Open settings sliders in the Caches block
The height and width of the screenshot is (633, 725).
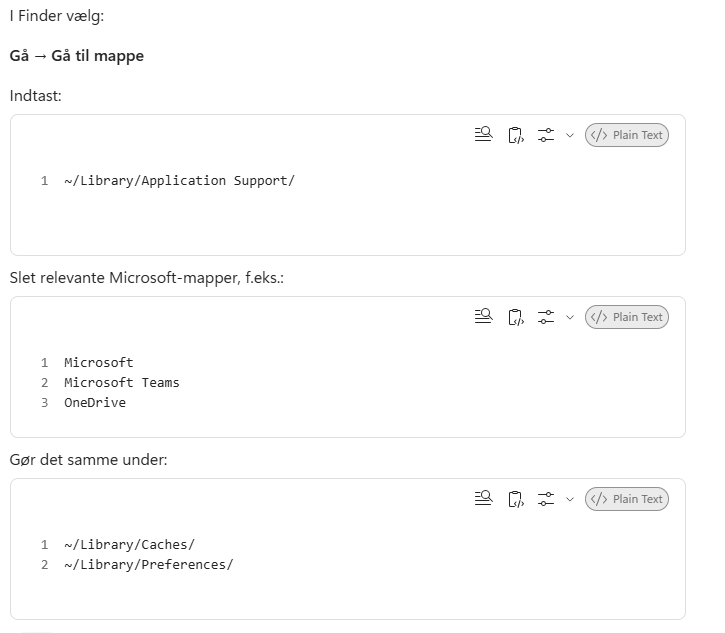546,499
